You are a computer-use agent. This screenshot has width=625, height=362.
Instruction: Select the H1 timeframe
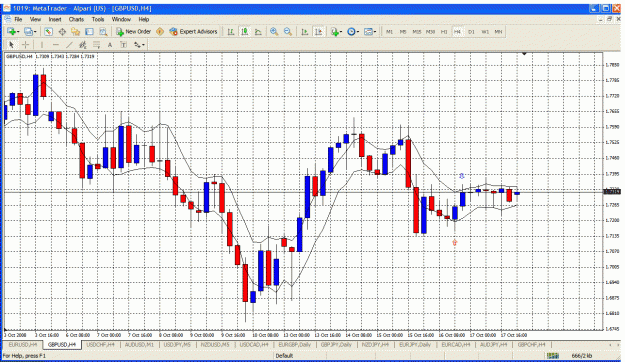pos(444,32)
